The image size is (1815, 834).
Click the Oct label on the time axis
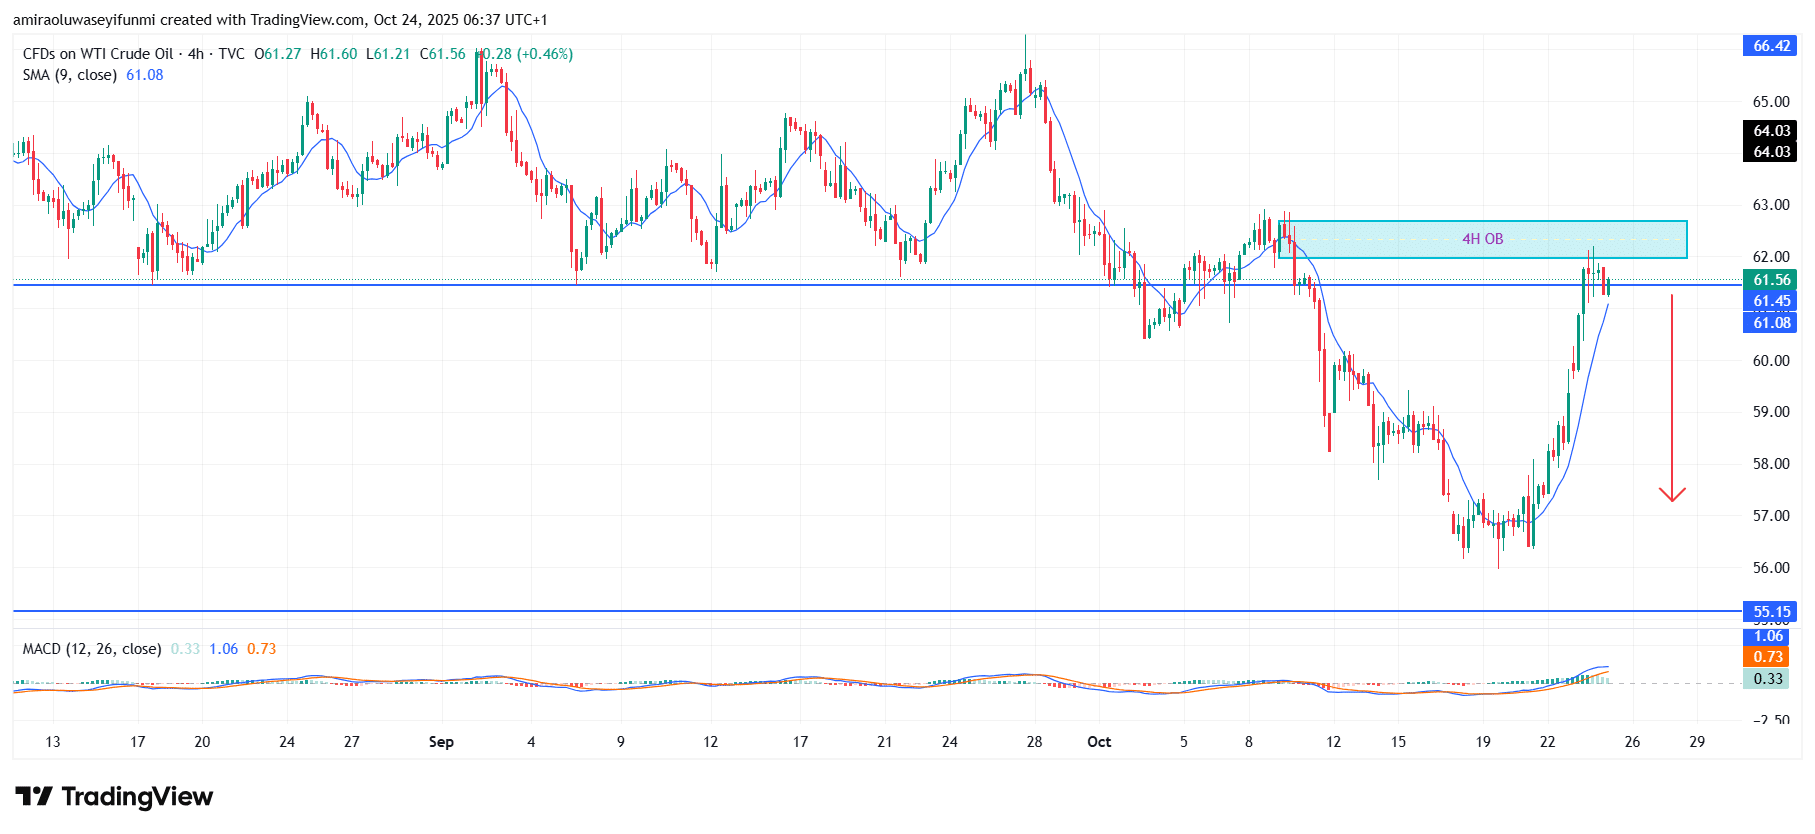(x=1099, y=742)
